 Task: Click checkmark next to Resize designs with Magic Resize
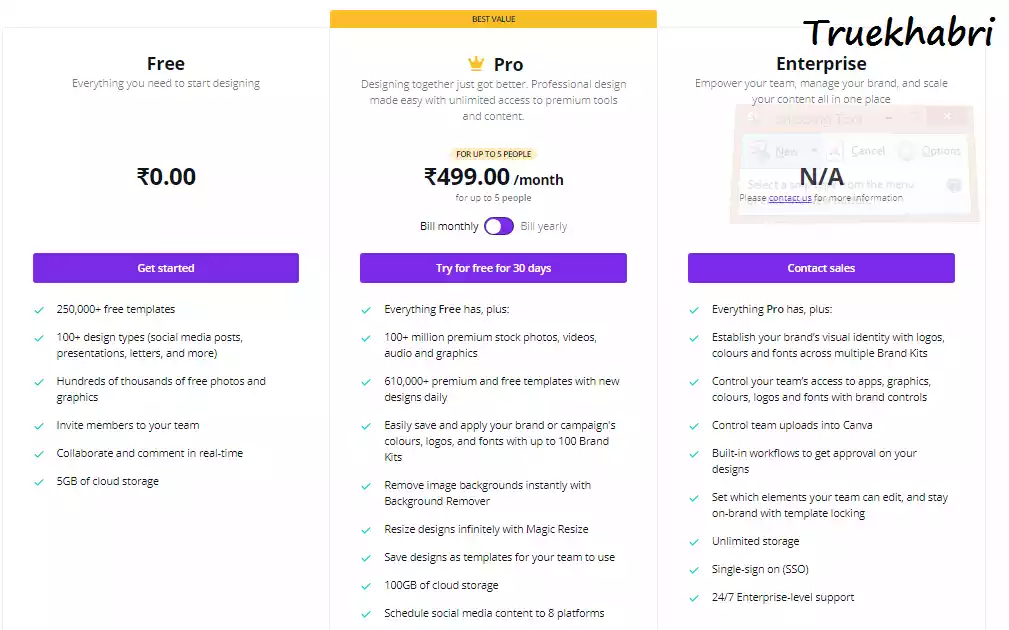tap(366, 530)
